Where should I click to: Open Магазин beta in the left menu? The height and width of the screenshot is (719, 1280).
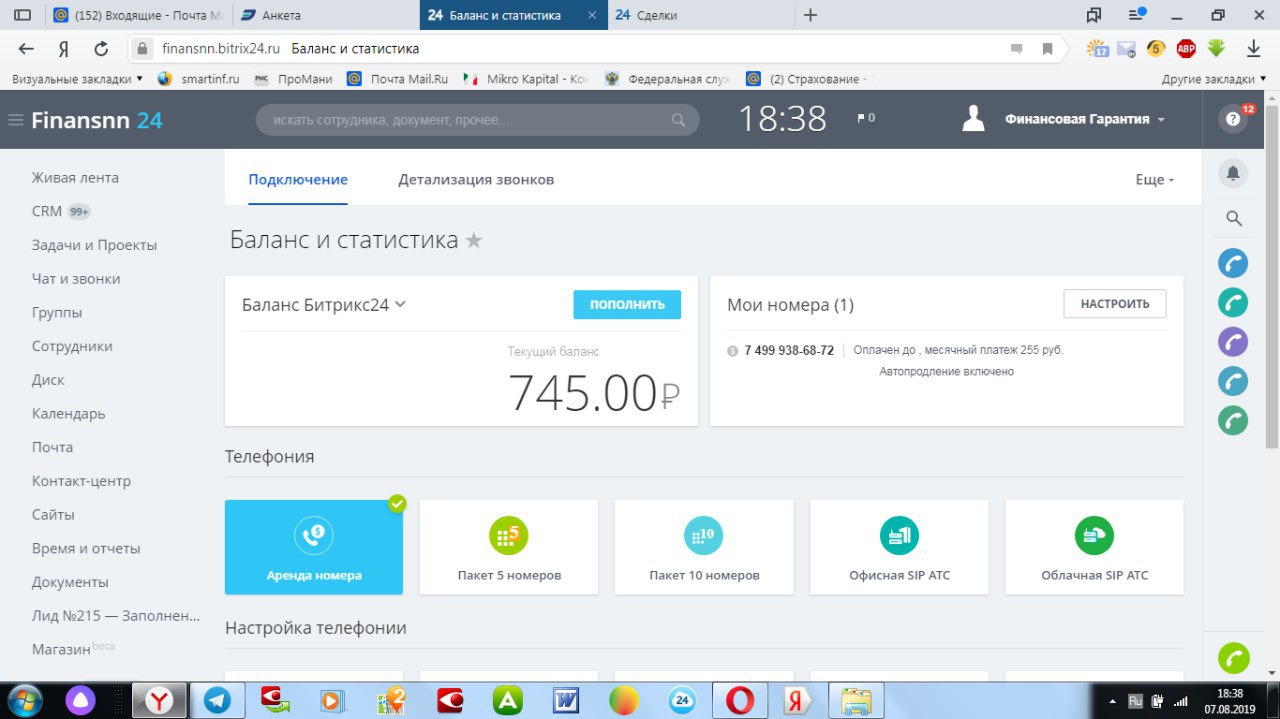73,649
